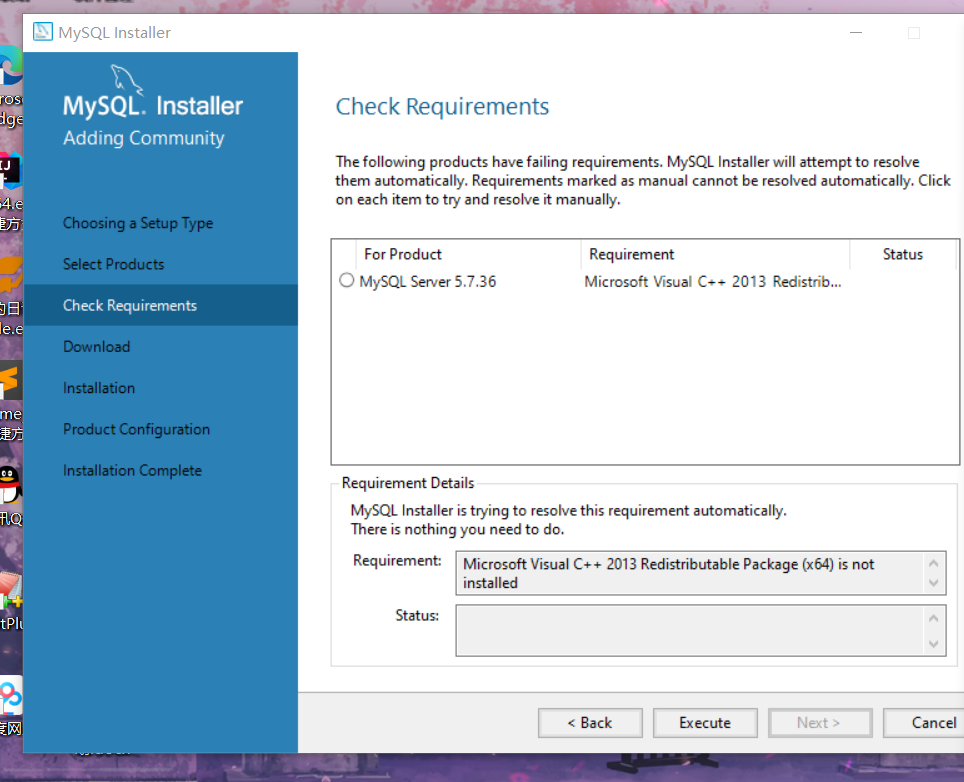Click the empty Status details field

[x=701, y=630]
